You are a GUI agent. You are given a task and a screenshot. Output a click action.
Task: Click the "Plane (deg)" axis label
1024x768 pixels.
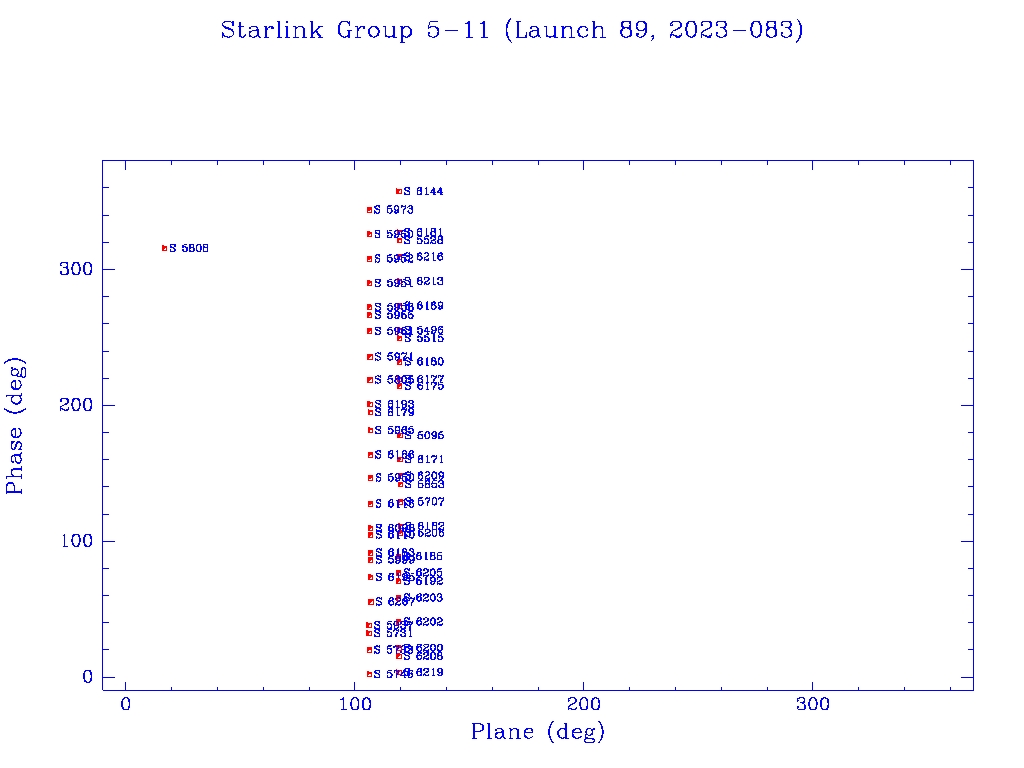[538, 731]
